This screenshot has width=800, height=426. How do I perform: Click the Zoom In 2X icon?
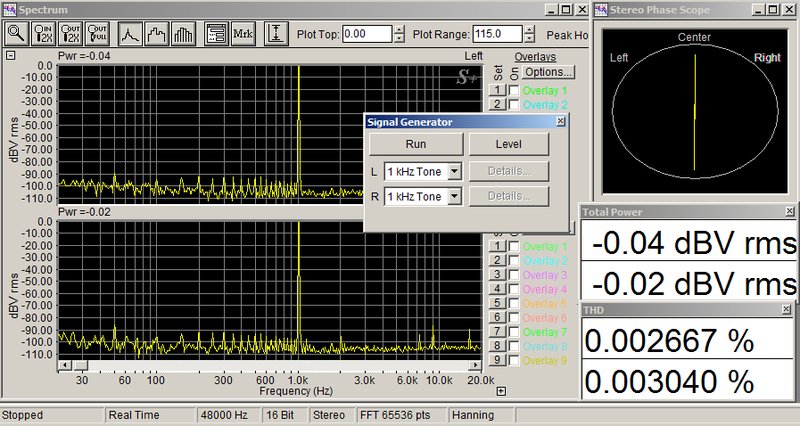[43, 34]
